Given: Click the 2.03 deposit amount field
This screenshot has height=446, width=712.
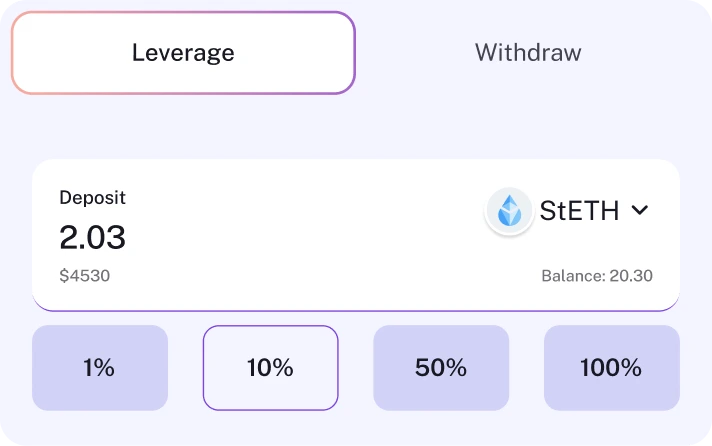Looking at the screenshot, I should pos(93,237).
